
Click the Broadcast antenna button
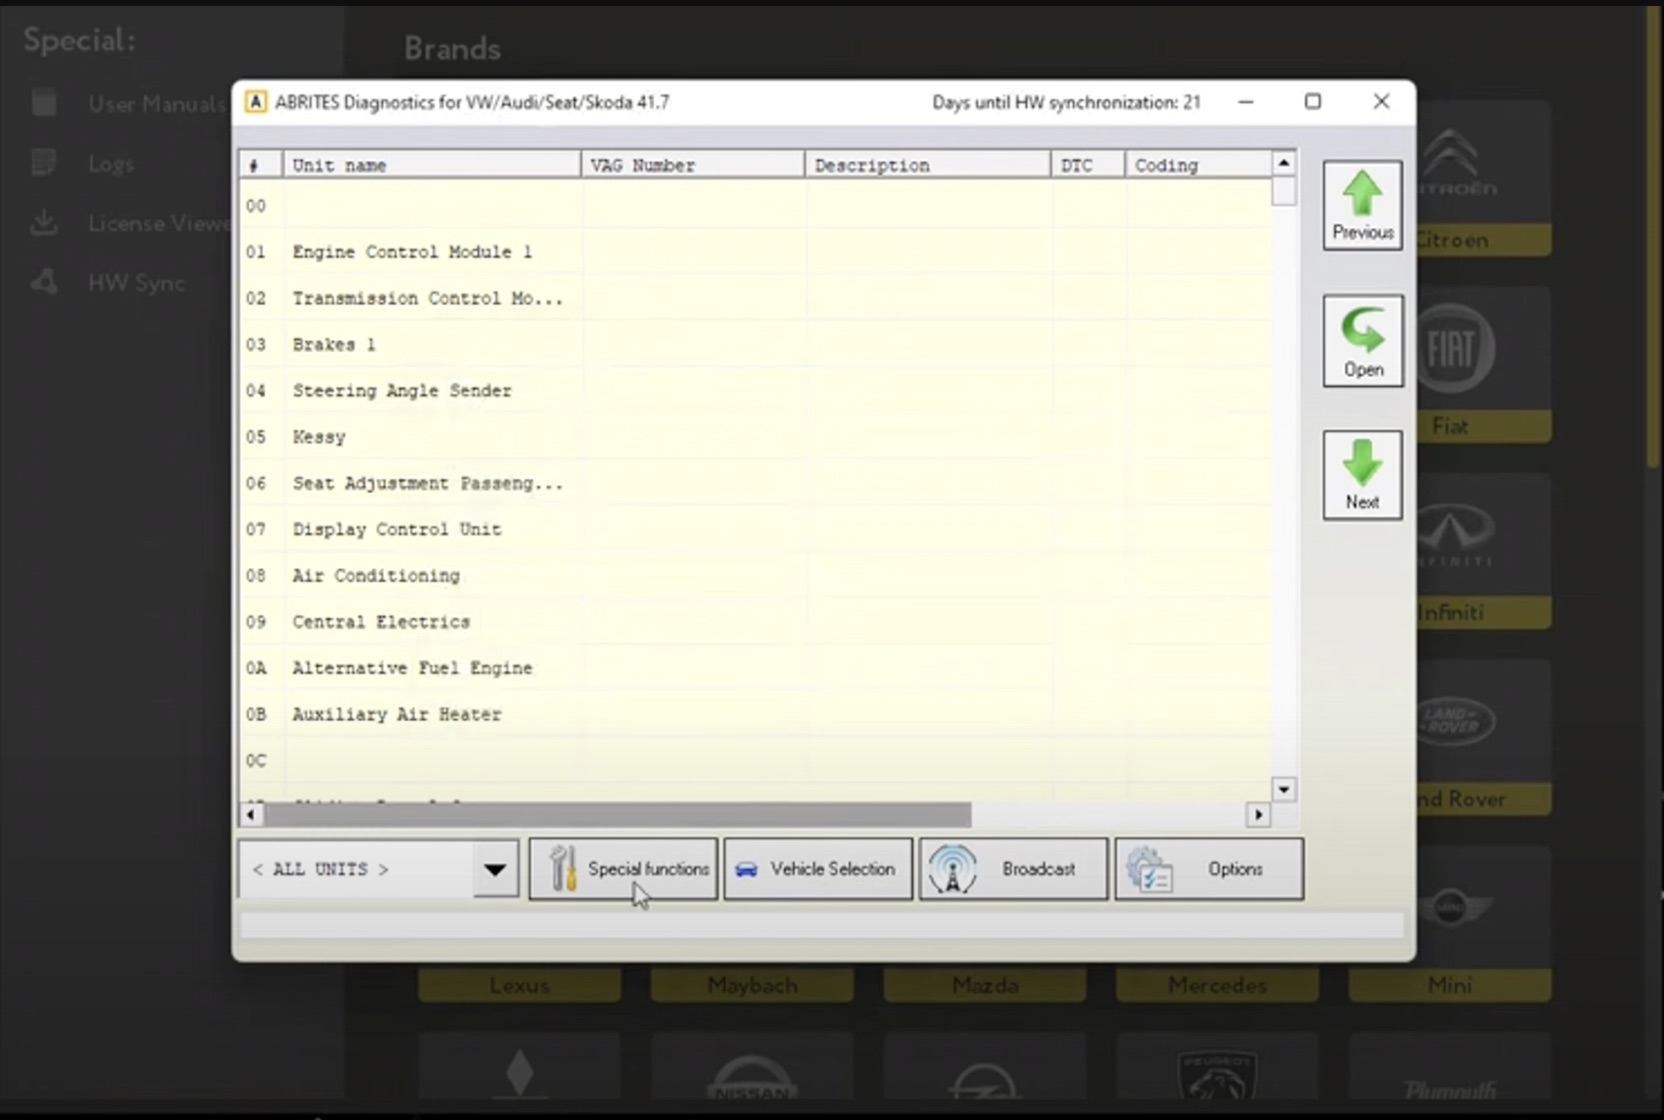tap(1013, 869)
